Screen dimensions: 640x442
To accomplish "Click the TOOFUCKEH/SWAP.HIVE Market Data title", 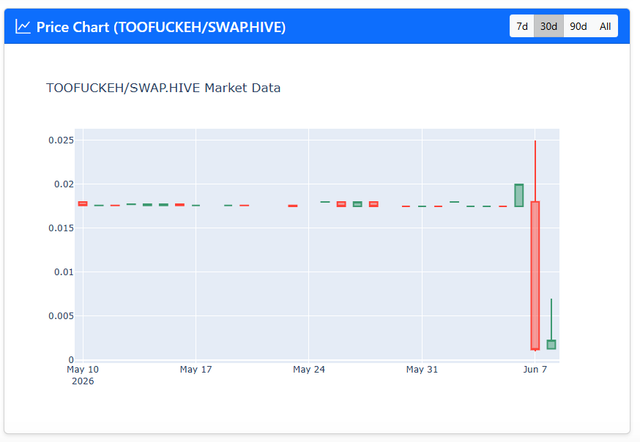I will pyautogui.click(x=163, y=88).
